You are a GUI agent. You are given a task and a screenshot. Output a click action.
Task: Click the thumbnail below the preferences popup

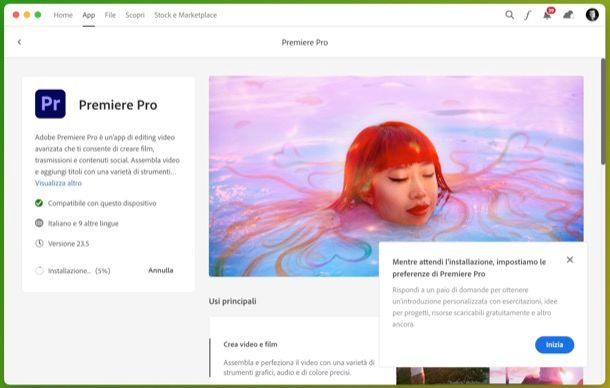(489, 376)
